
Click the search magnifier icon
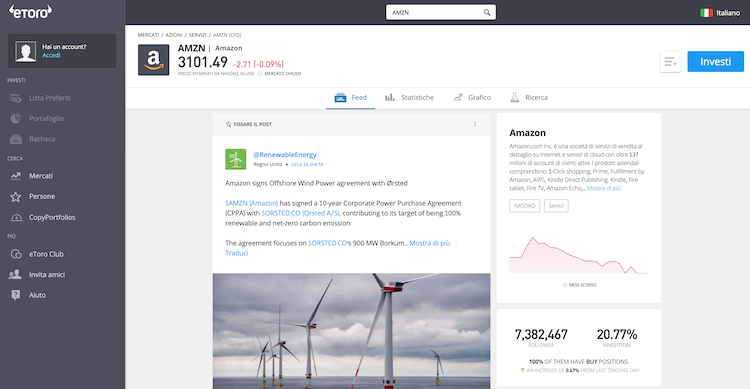(x=486, y=12)
